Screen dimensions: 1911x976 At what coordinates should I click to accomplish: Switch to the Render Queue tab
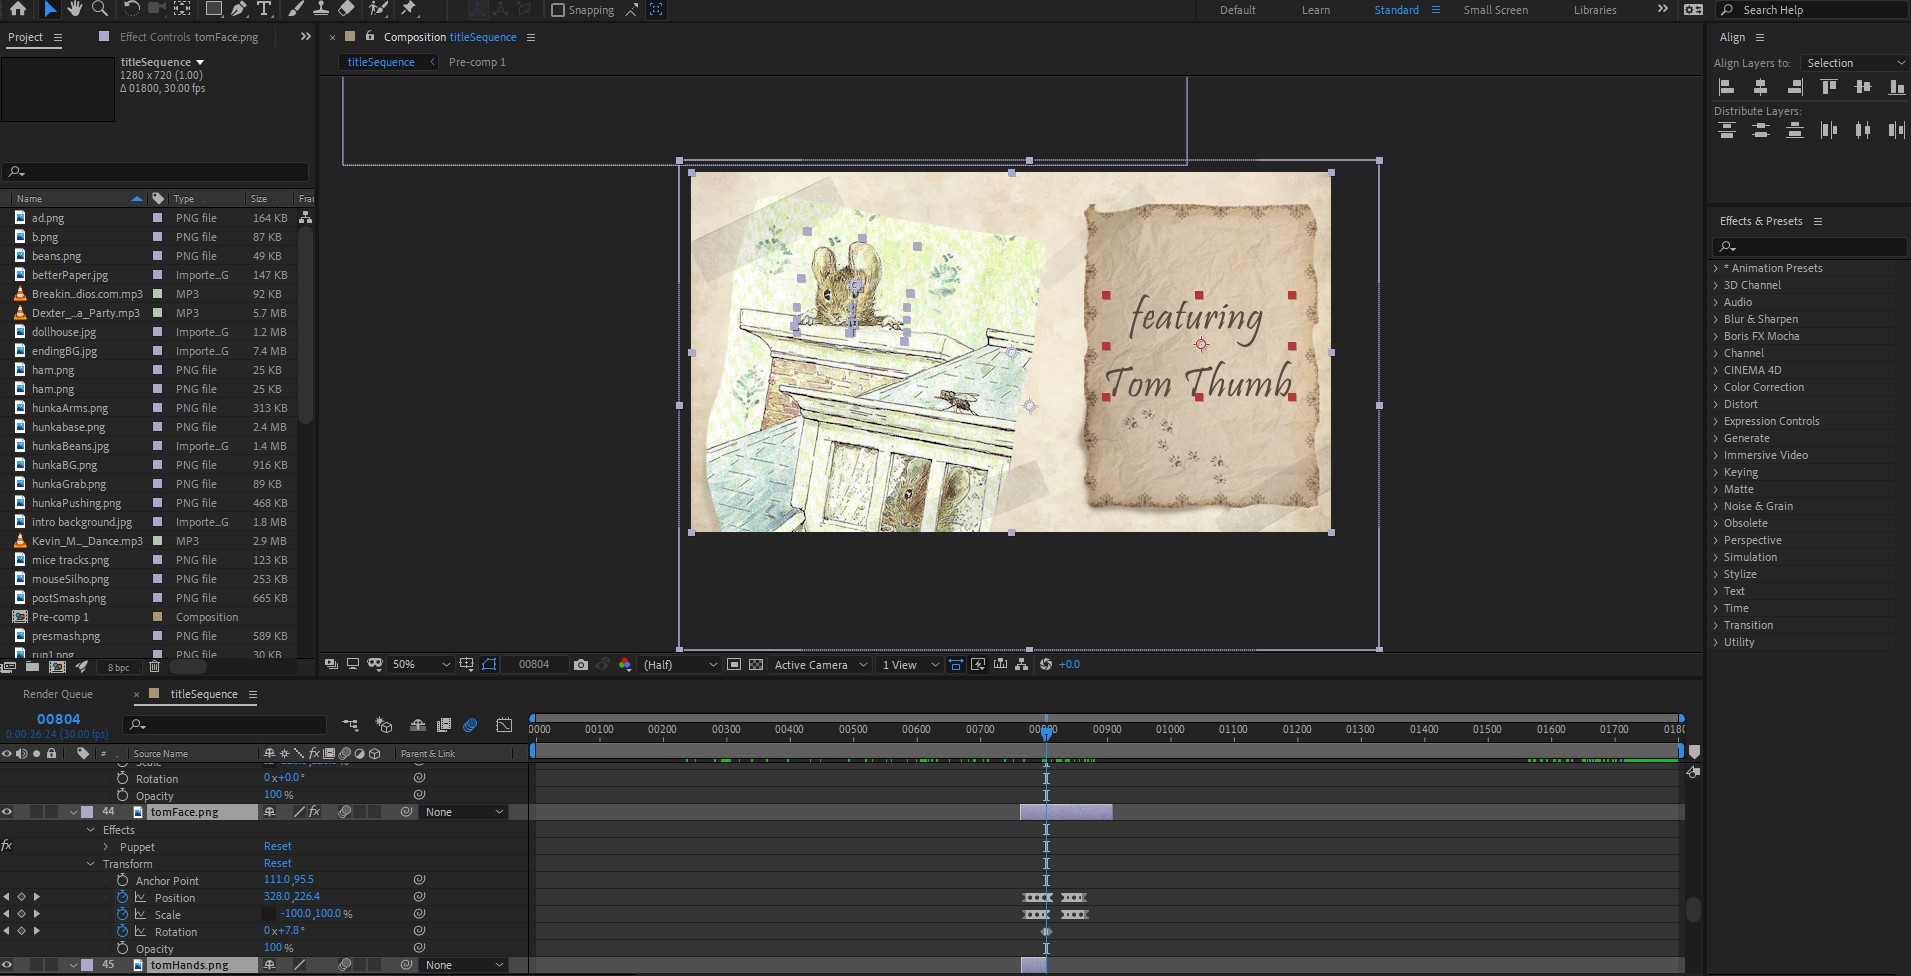click(58, 694)
